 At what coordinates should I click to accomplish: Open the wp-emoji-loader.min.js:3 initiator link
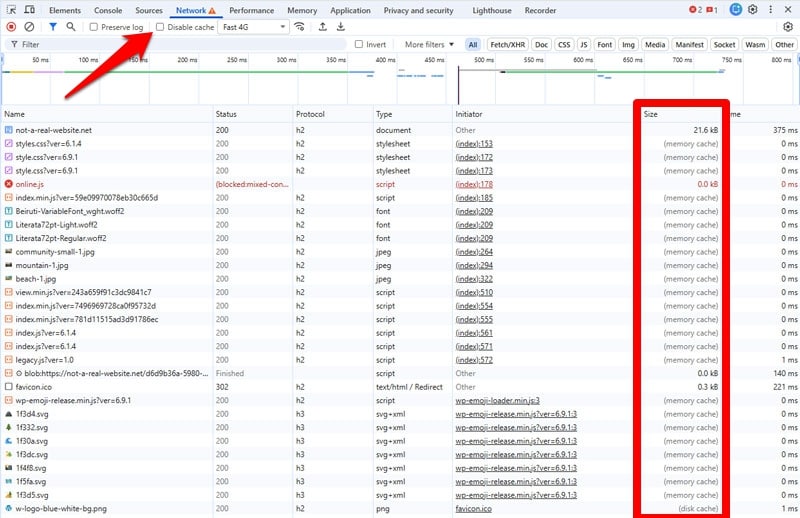pyautogui.click(x=497, y=401)
